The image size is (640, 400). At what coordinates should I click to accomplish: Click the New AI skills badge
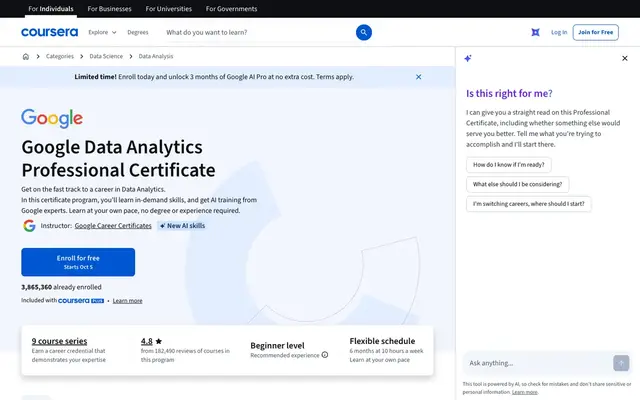click(x=182, y=226)
